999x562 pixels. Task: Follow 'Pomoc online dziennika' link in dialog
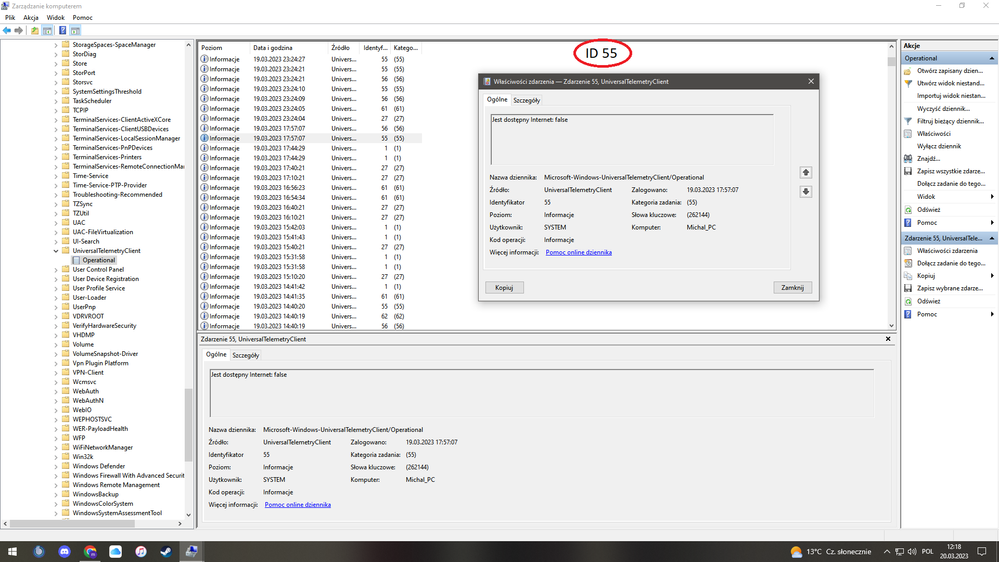pos(578,252)
